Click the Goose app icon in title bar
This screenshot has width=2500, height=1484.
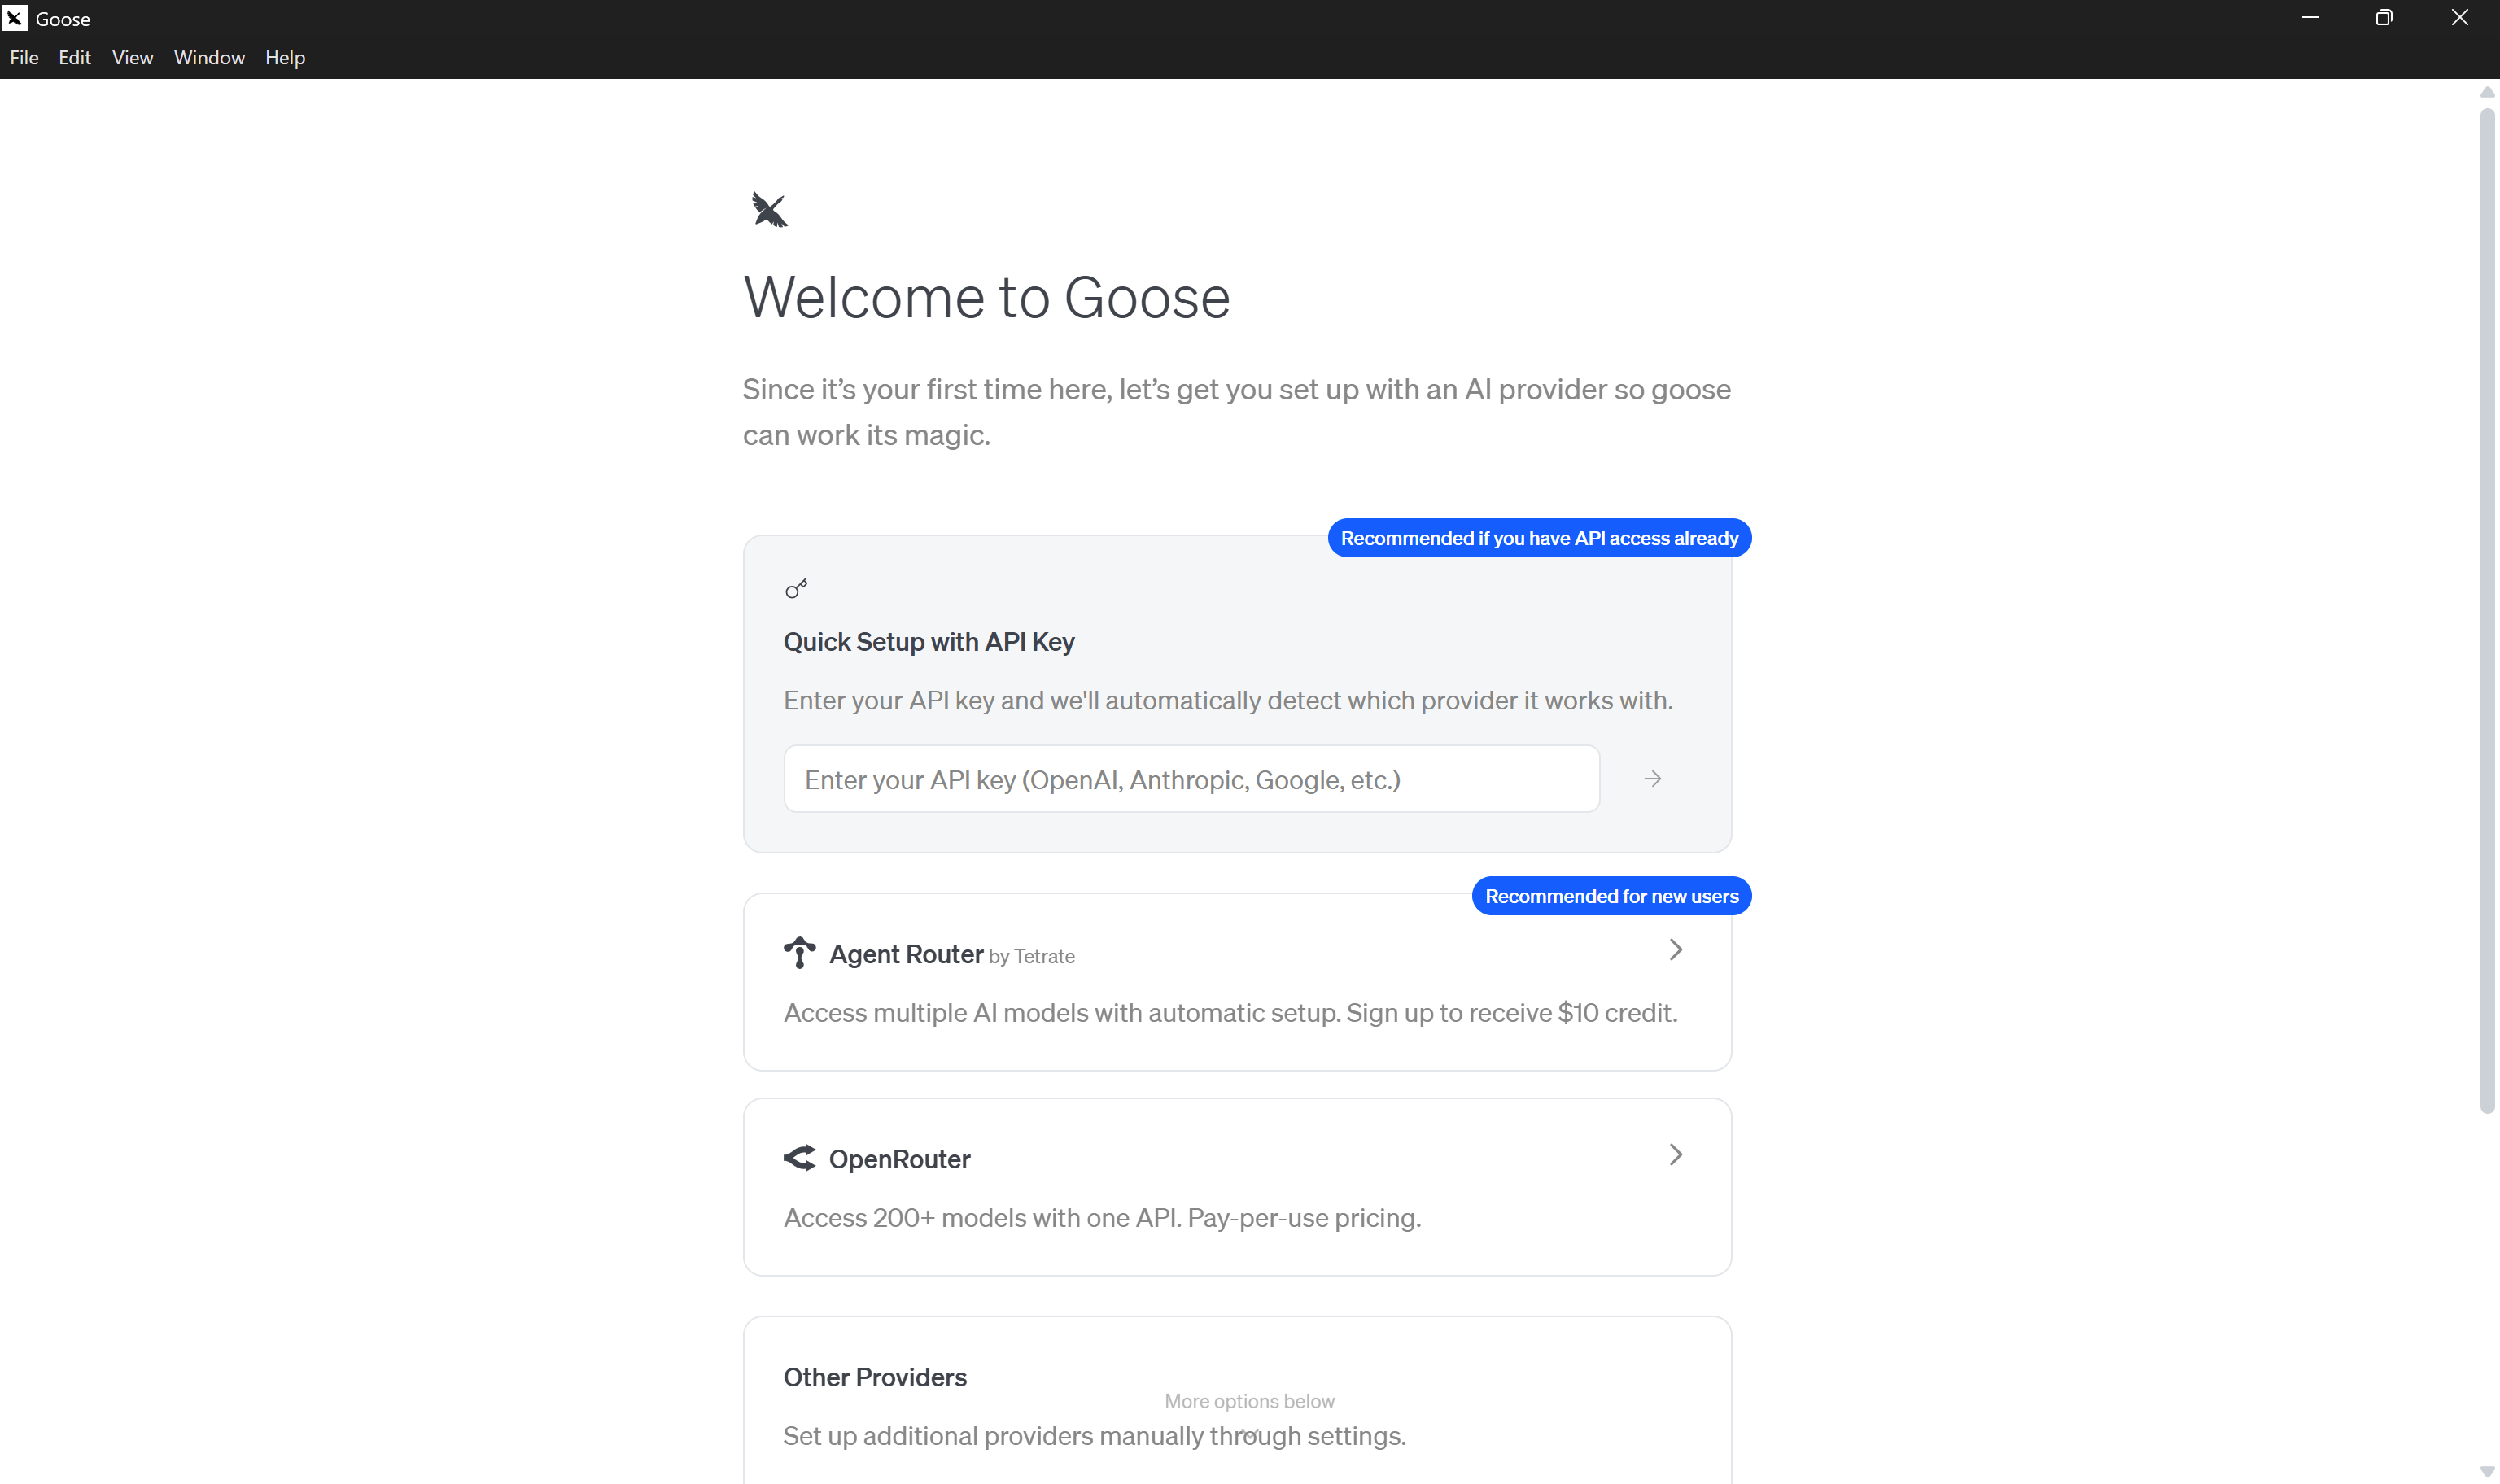point(15,18)
